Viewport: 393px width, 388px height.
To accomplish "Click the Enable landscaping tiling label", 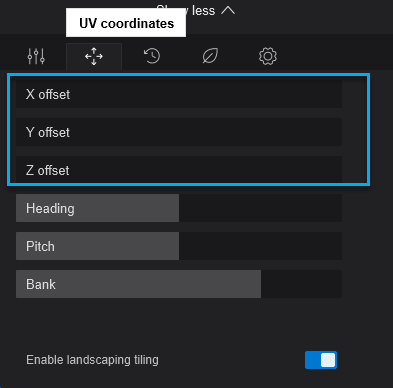I will 92,360.
